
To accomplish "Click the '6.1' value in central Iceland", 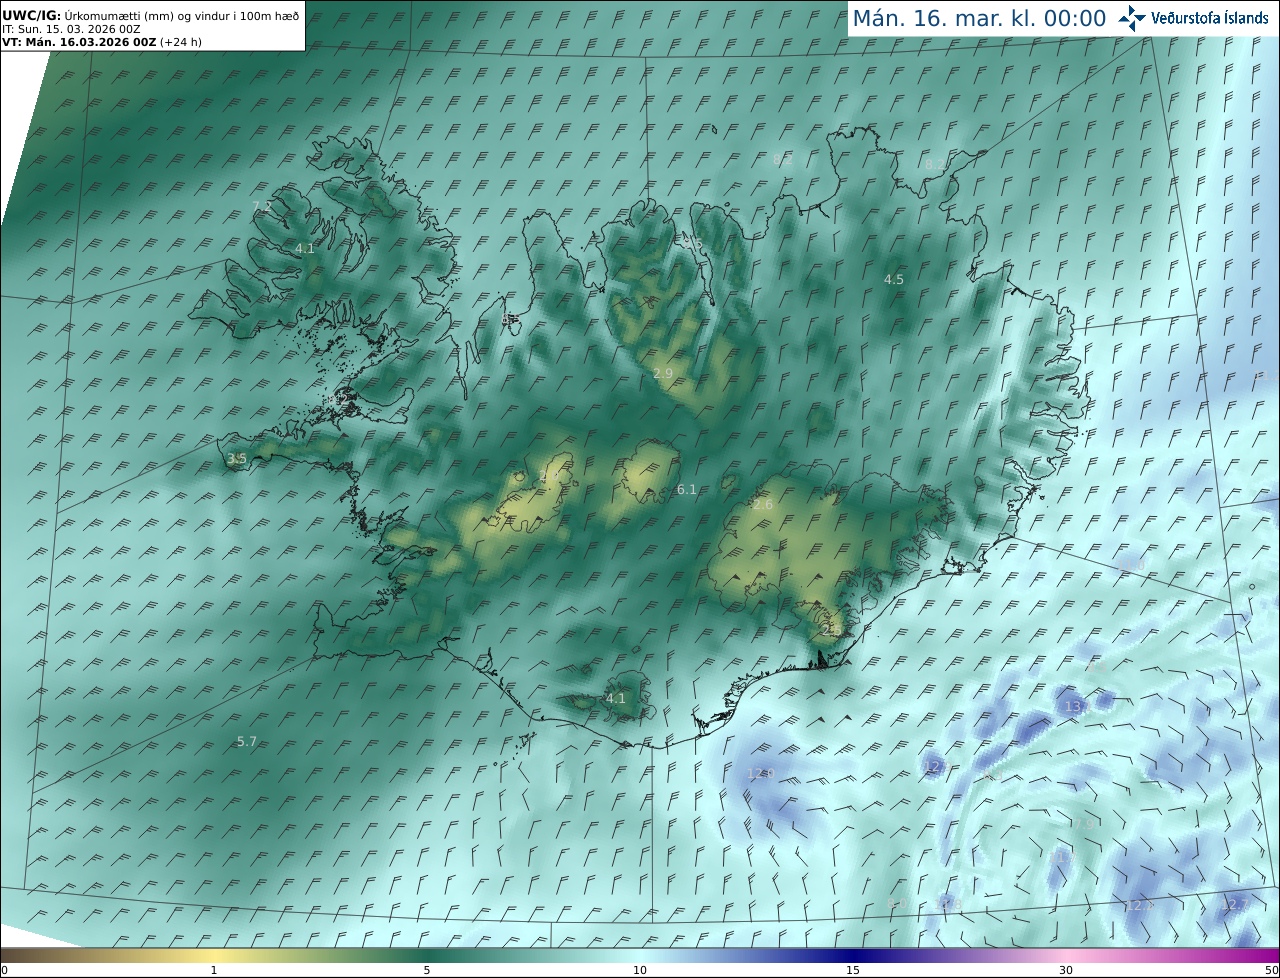I will (x=687, y=490).
